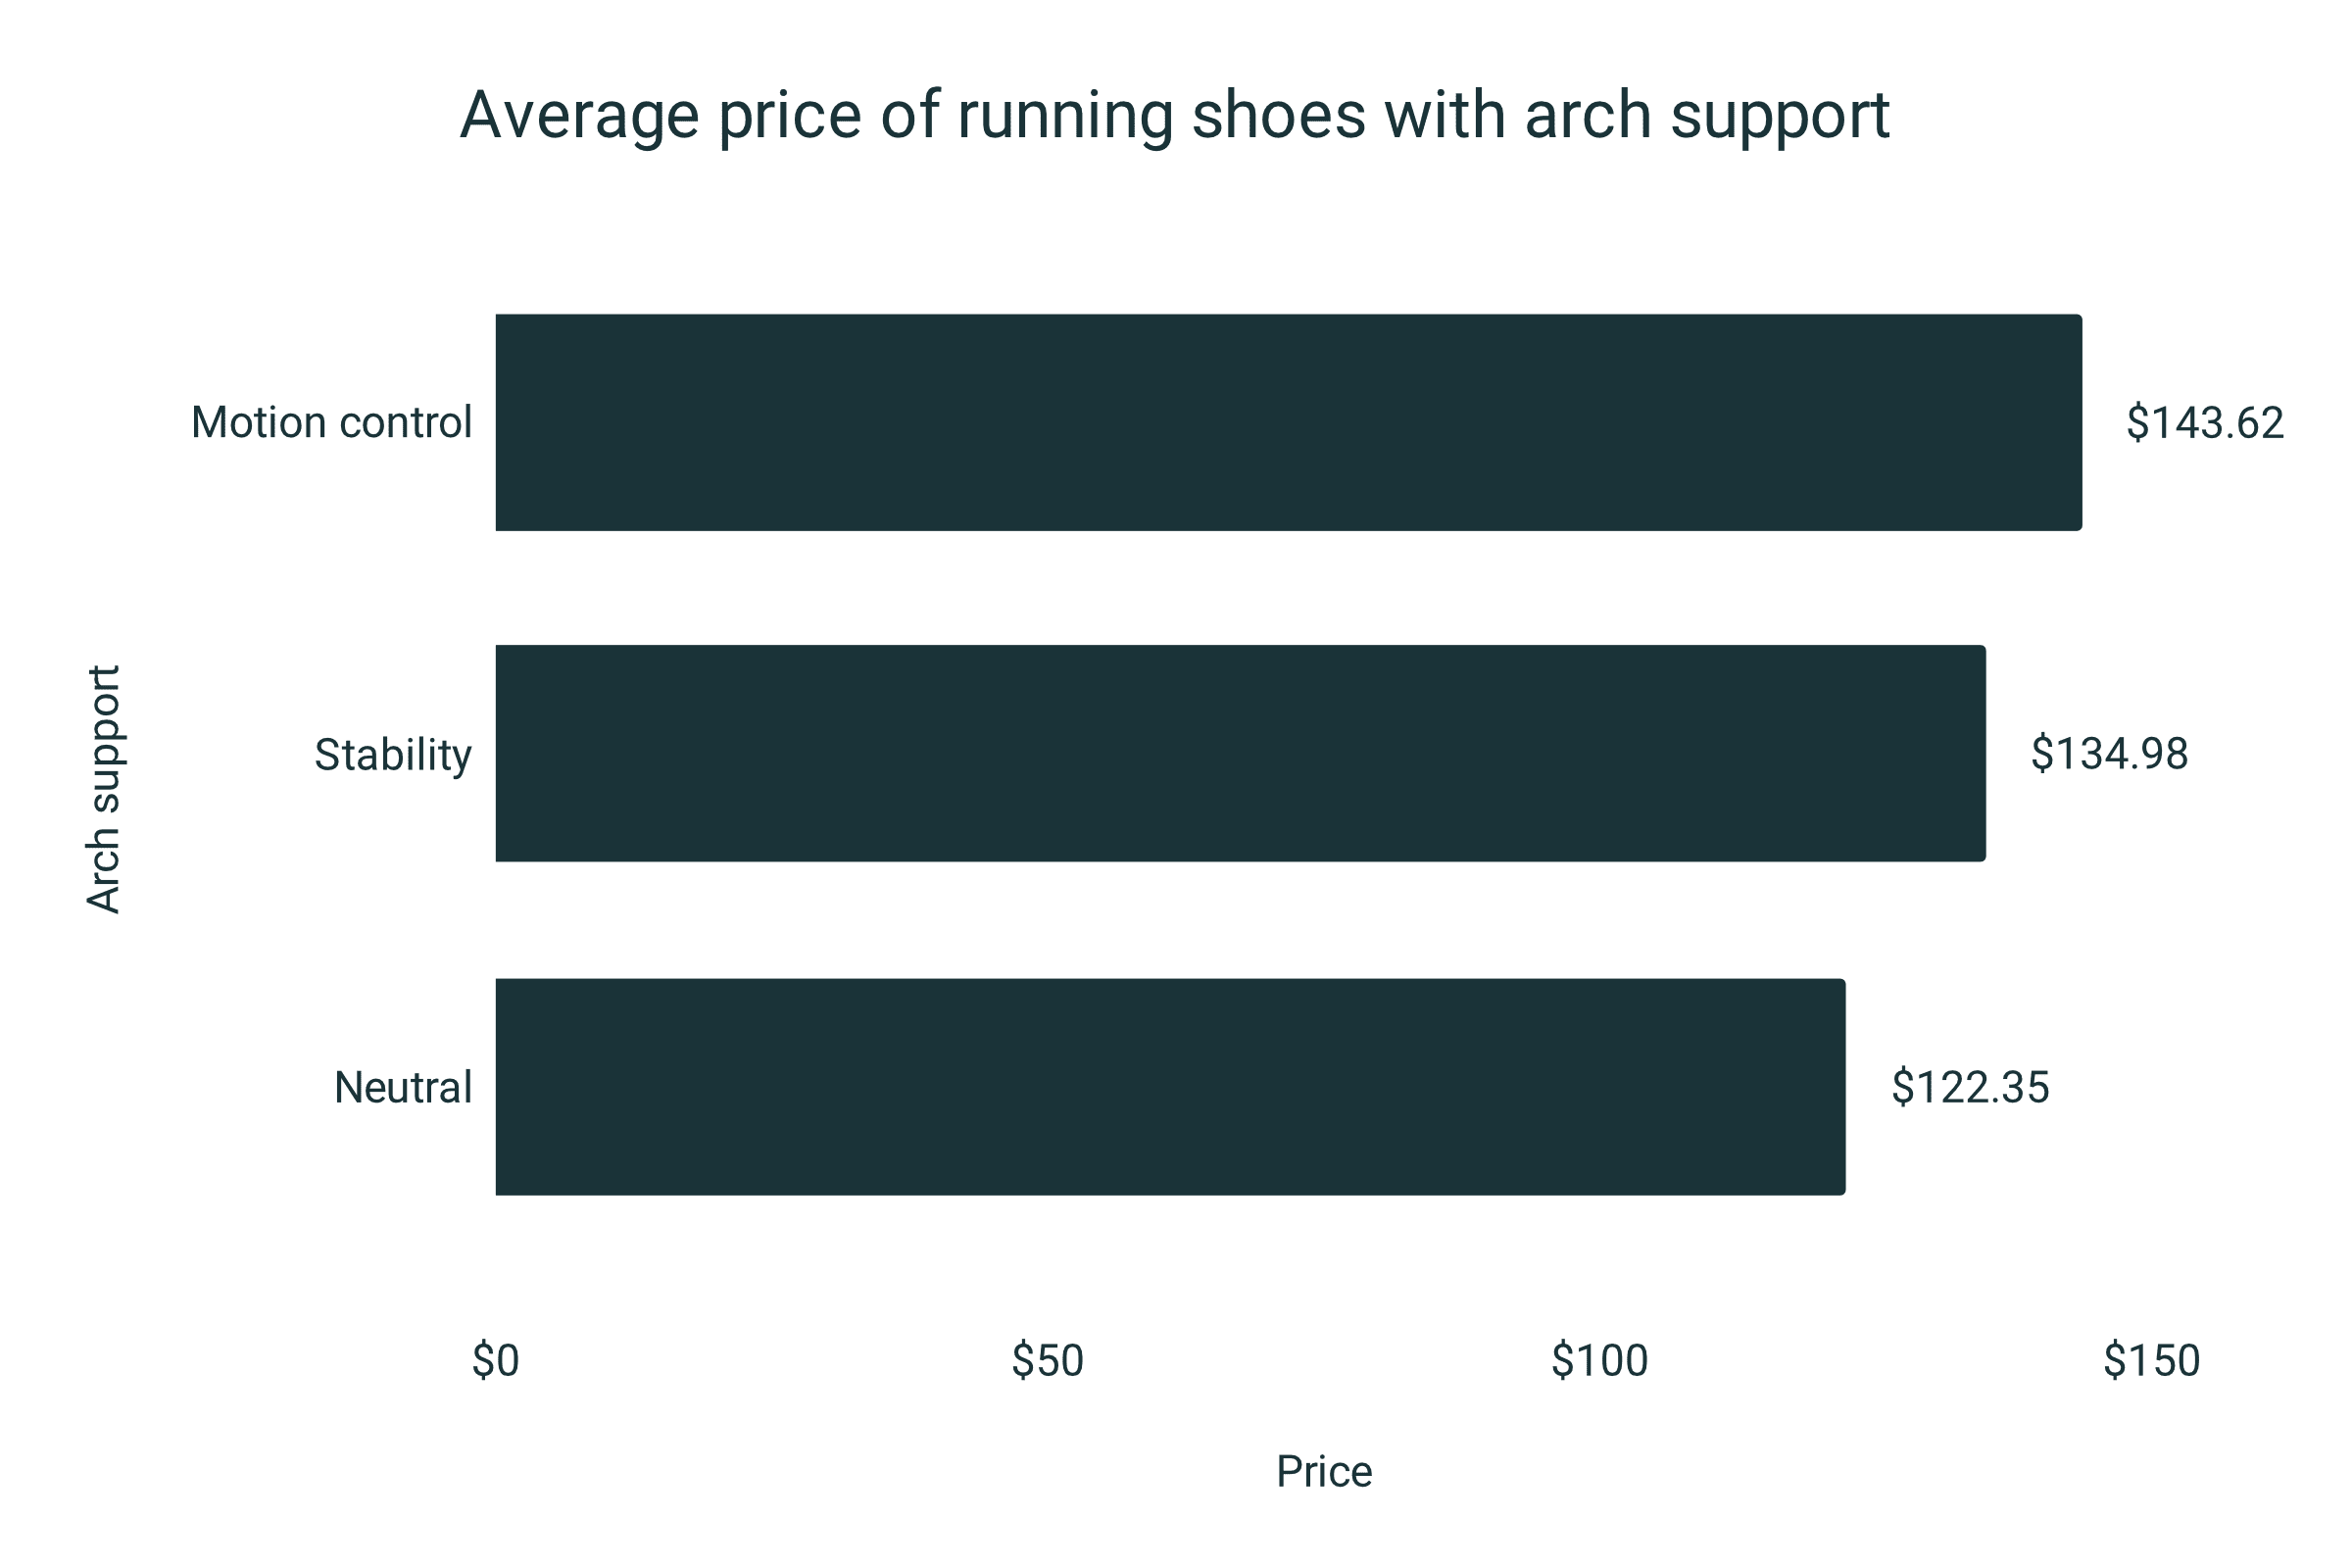Click the Motion control category label
Screen dimensions: 2352x1568
[x=331, y=422]
